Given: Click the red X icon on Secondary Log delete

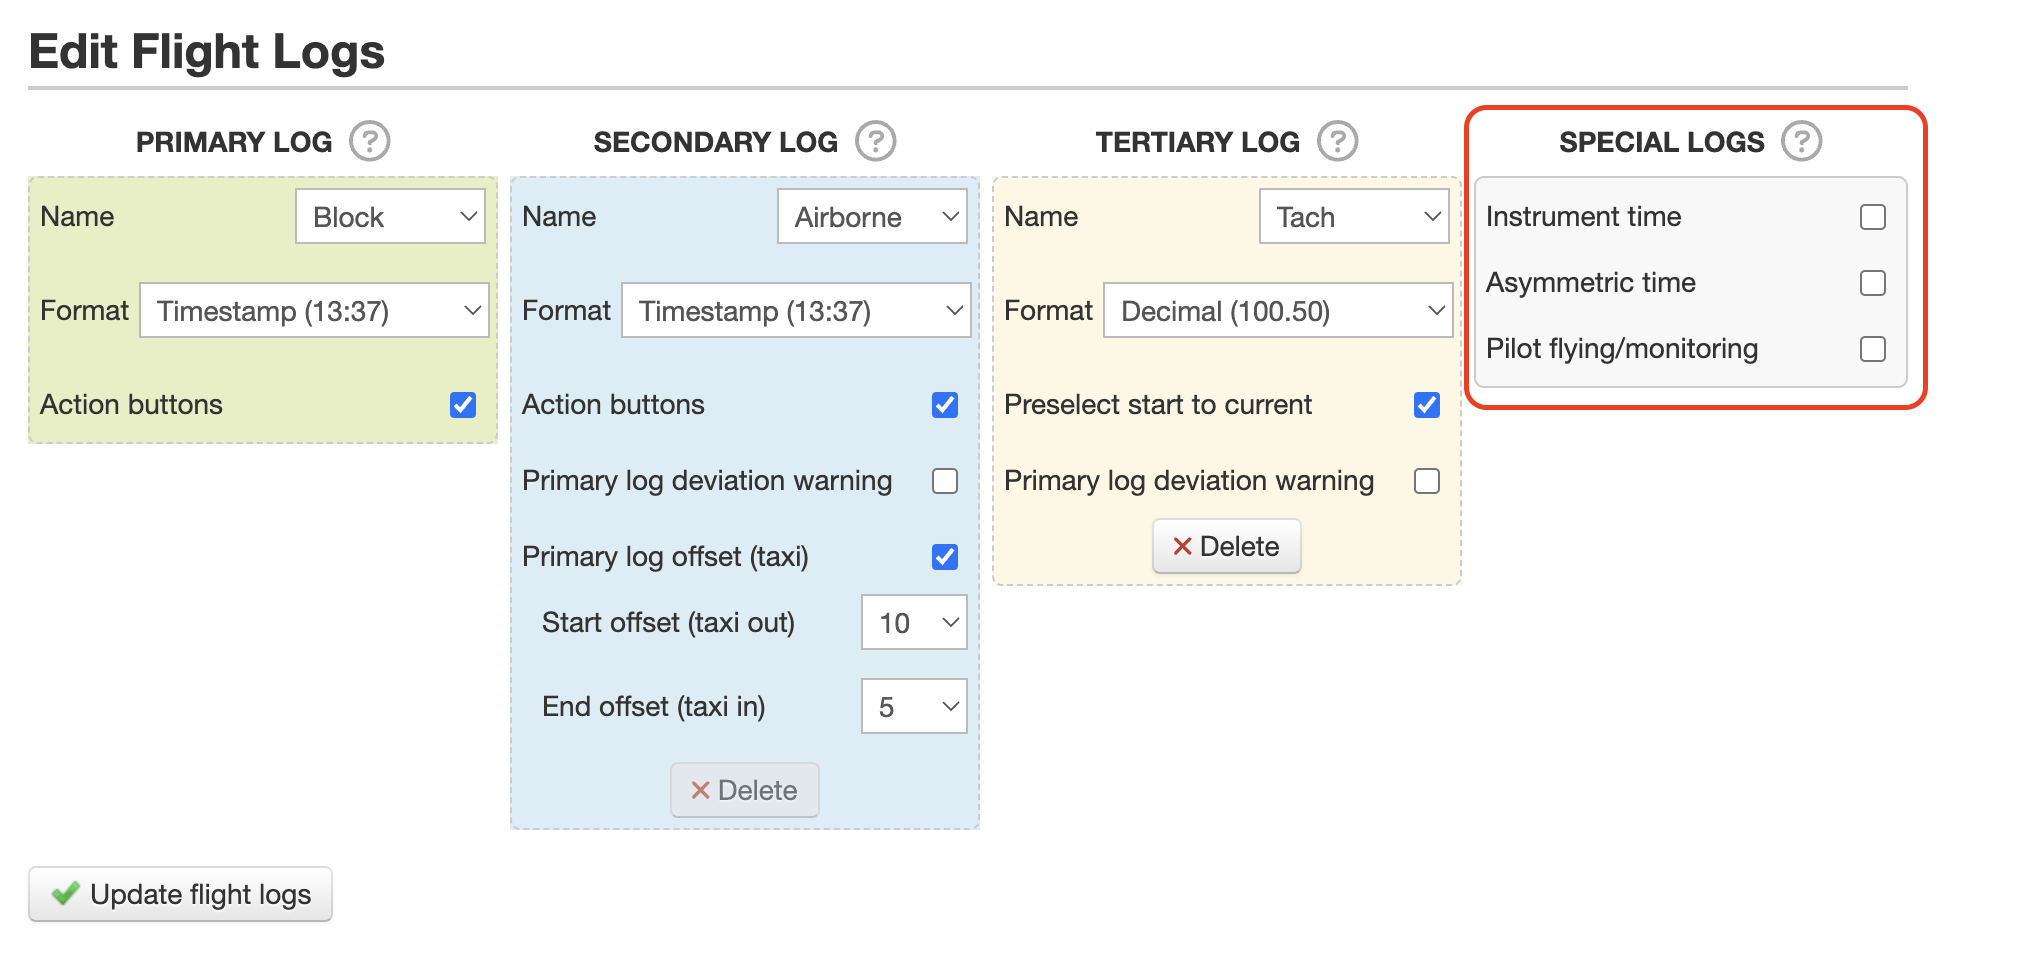Looking at the screenshot, I should (x=703, y=790).
